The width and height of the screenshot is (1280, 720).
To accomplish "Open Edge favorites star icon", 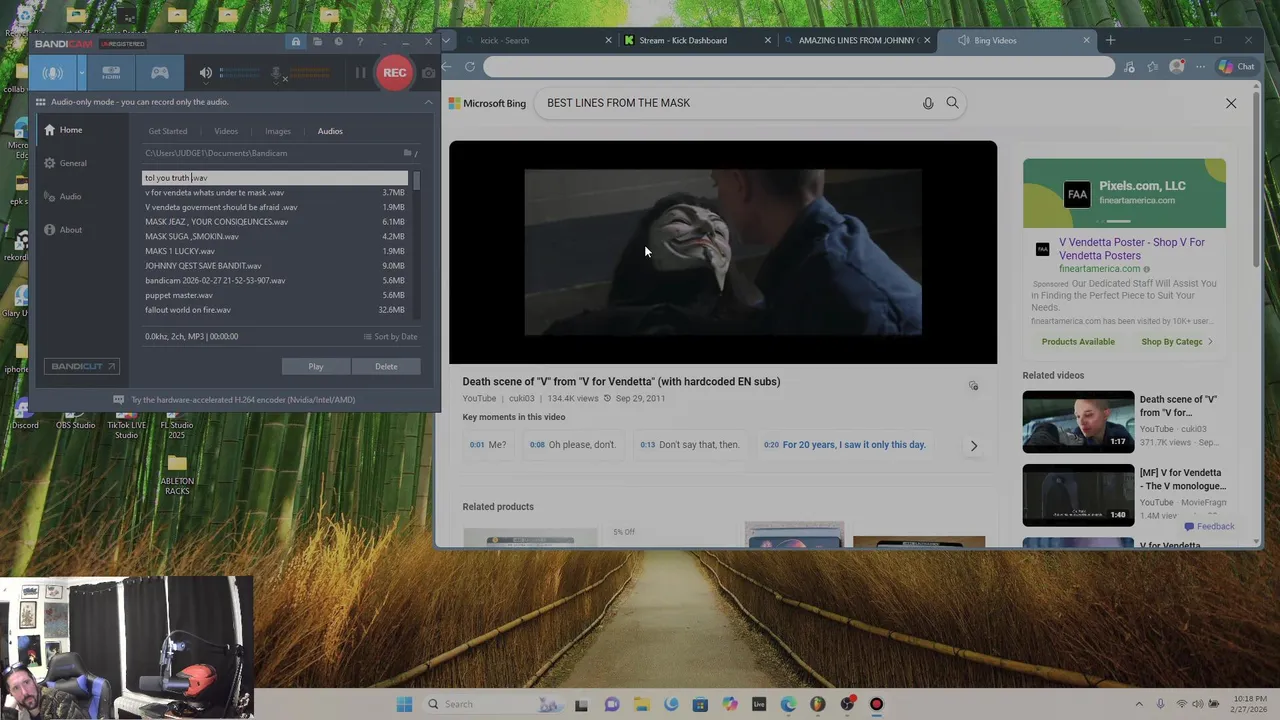I will point(1153,67).
